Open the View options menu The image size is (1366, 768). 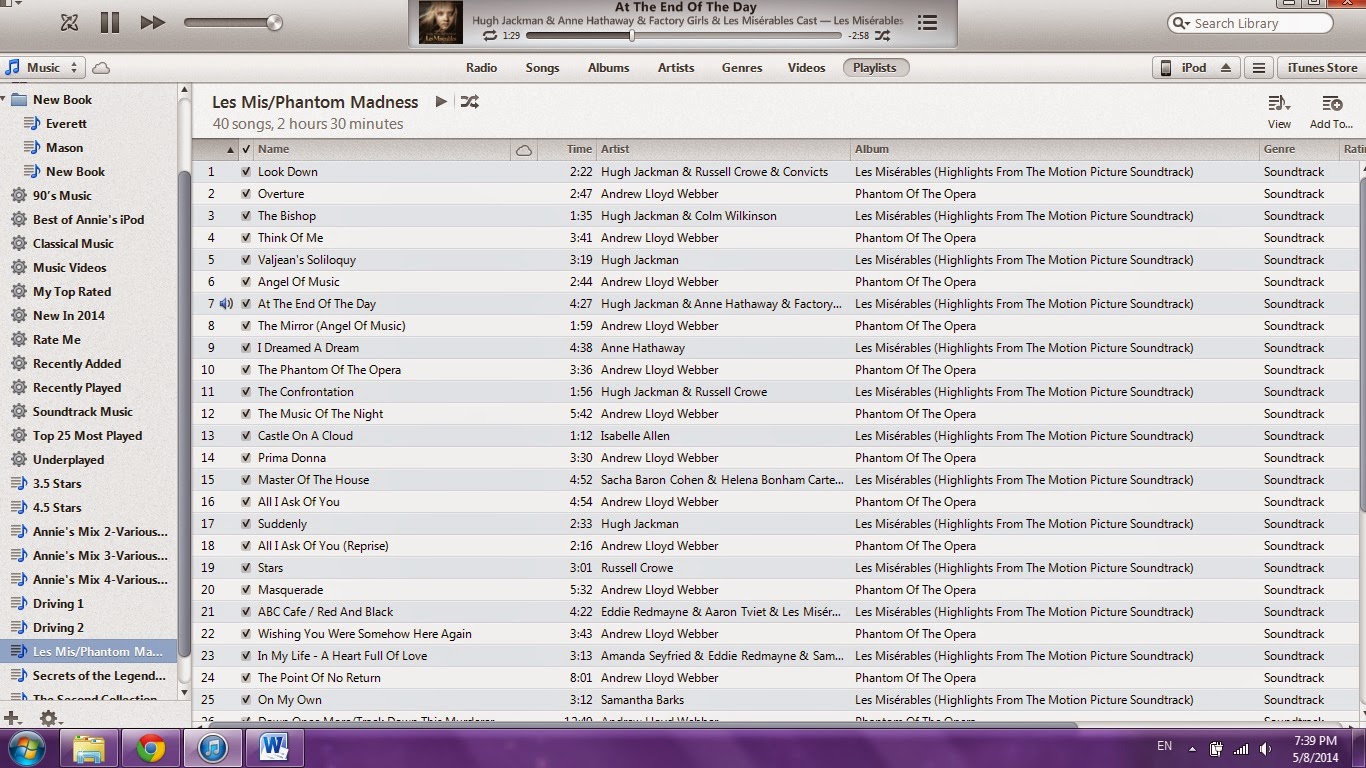coord(1279,112)
